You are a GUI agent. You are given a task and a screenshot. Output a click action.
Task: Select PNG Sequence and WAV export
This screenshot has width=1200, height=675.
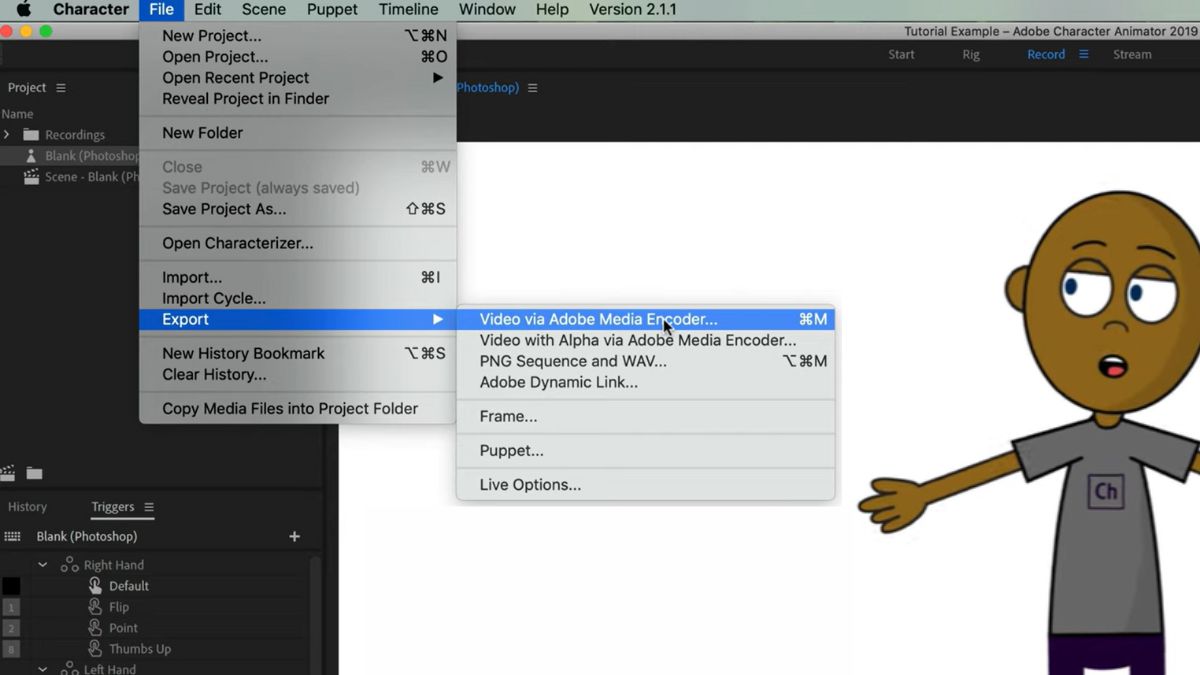click(x=645, y=362)
